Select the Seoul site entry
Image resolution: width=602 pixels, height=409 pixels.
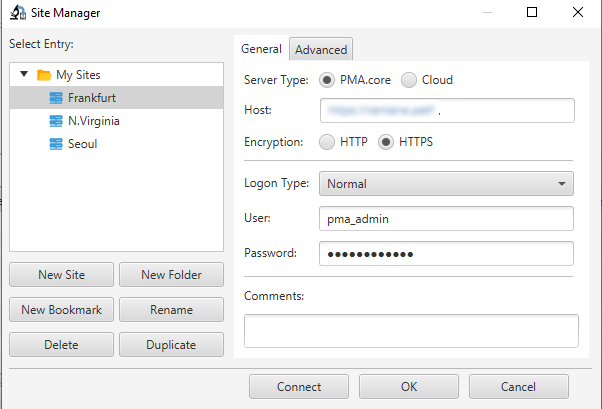click(x=82, y=143)
